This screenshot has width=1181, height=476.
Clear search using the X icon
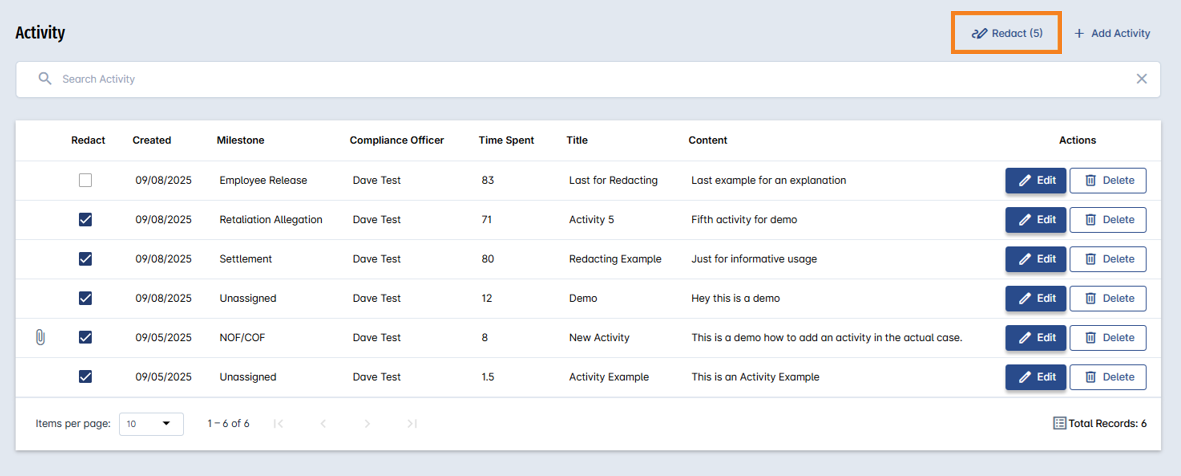1142,79
